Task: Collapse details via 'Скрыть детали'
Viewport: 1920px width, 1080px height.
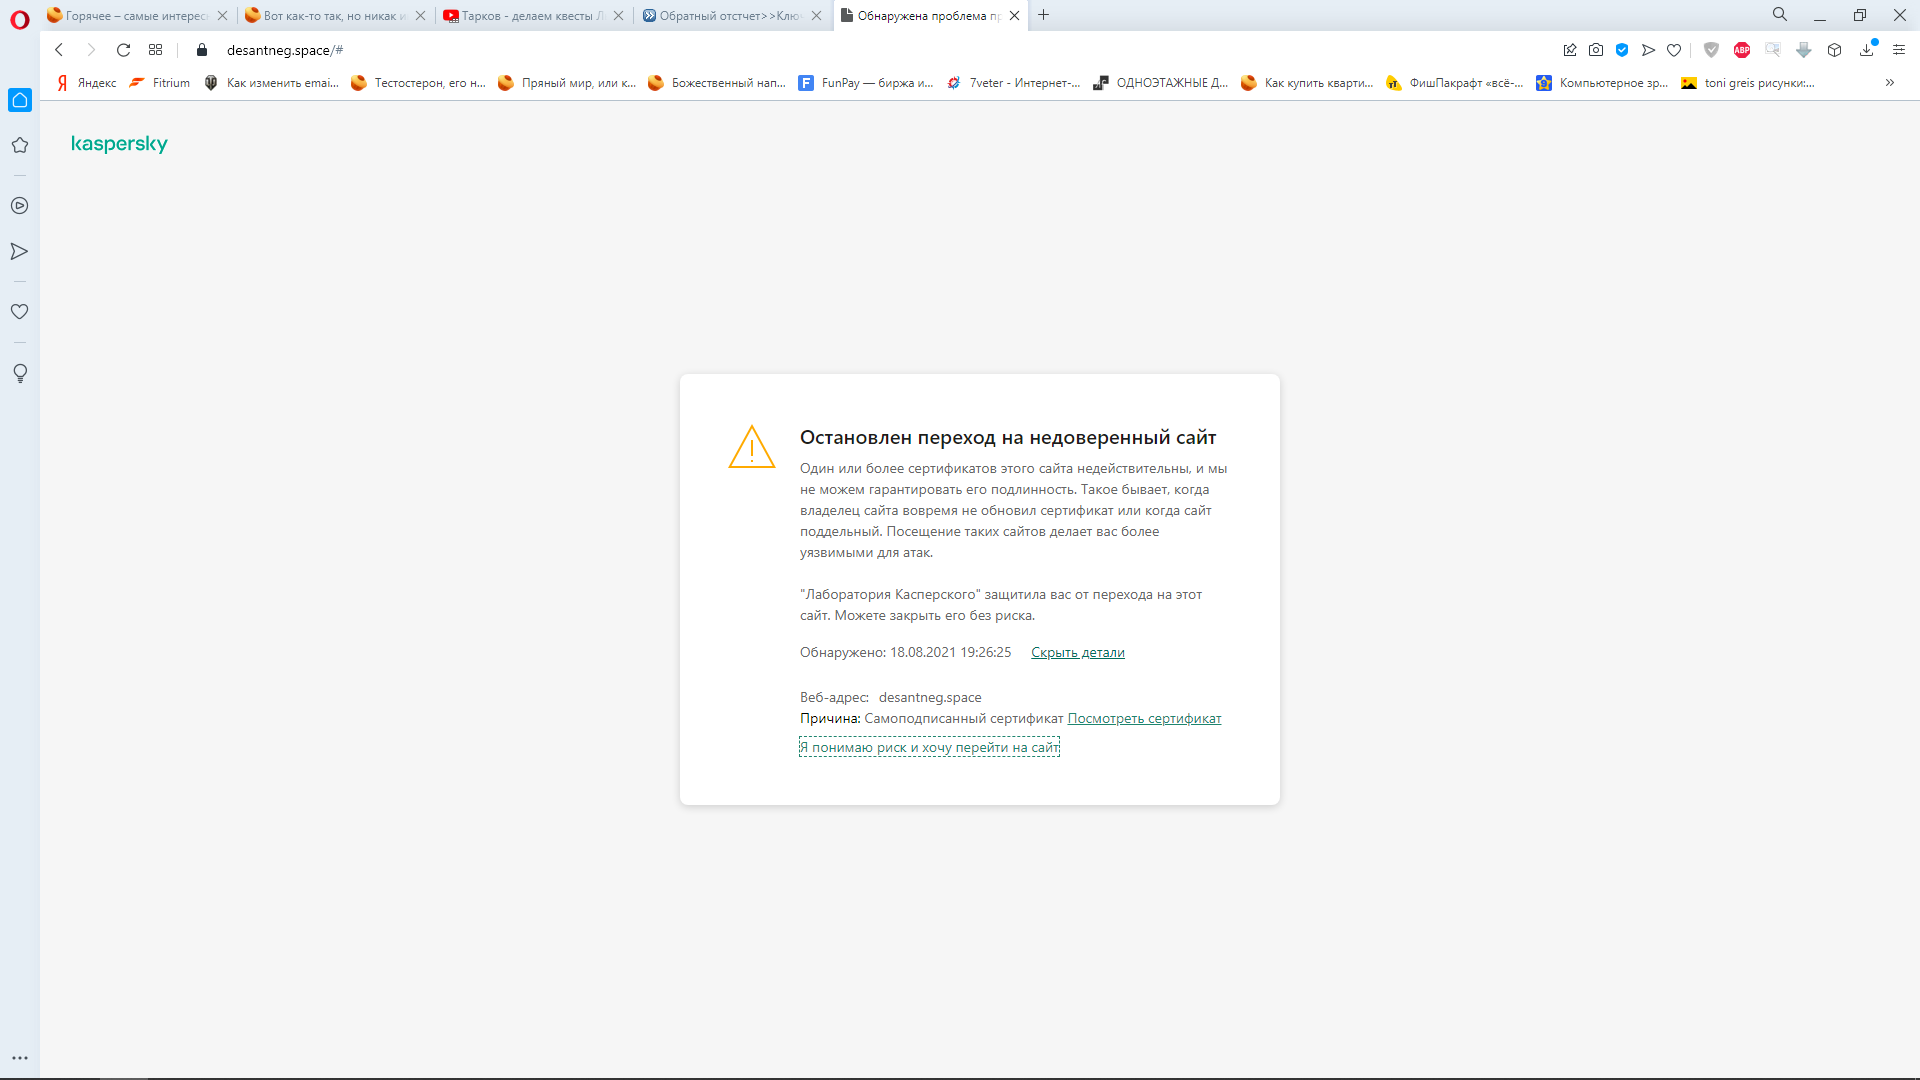Action: [1077, 652]
